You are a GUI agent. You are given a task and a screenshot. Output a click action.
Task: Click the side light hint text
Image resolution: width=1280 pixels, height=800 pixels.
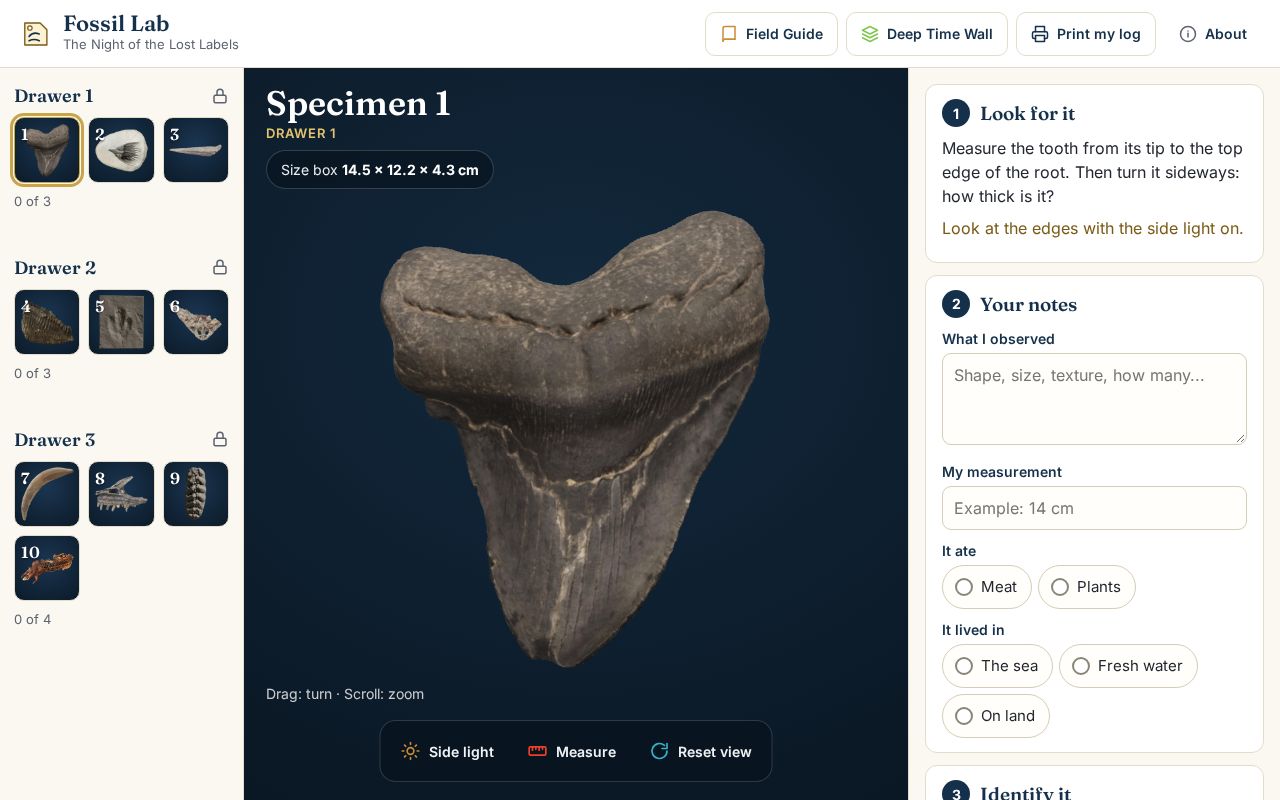(1092, 228)
